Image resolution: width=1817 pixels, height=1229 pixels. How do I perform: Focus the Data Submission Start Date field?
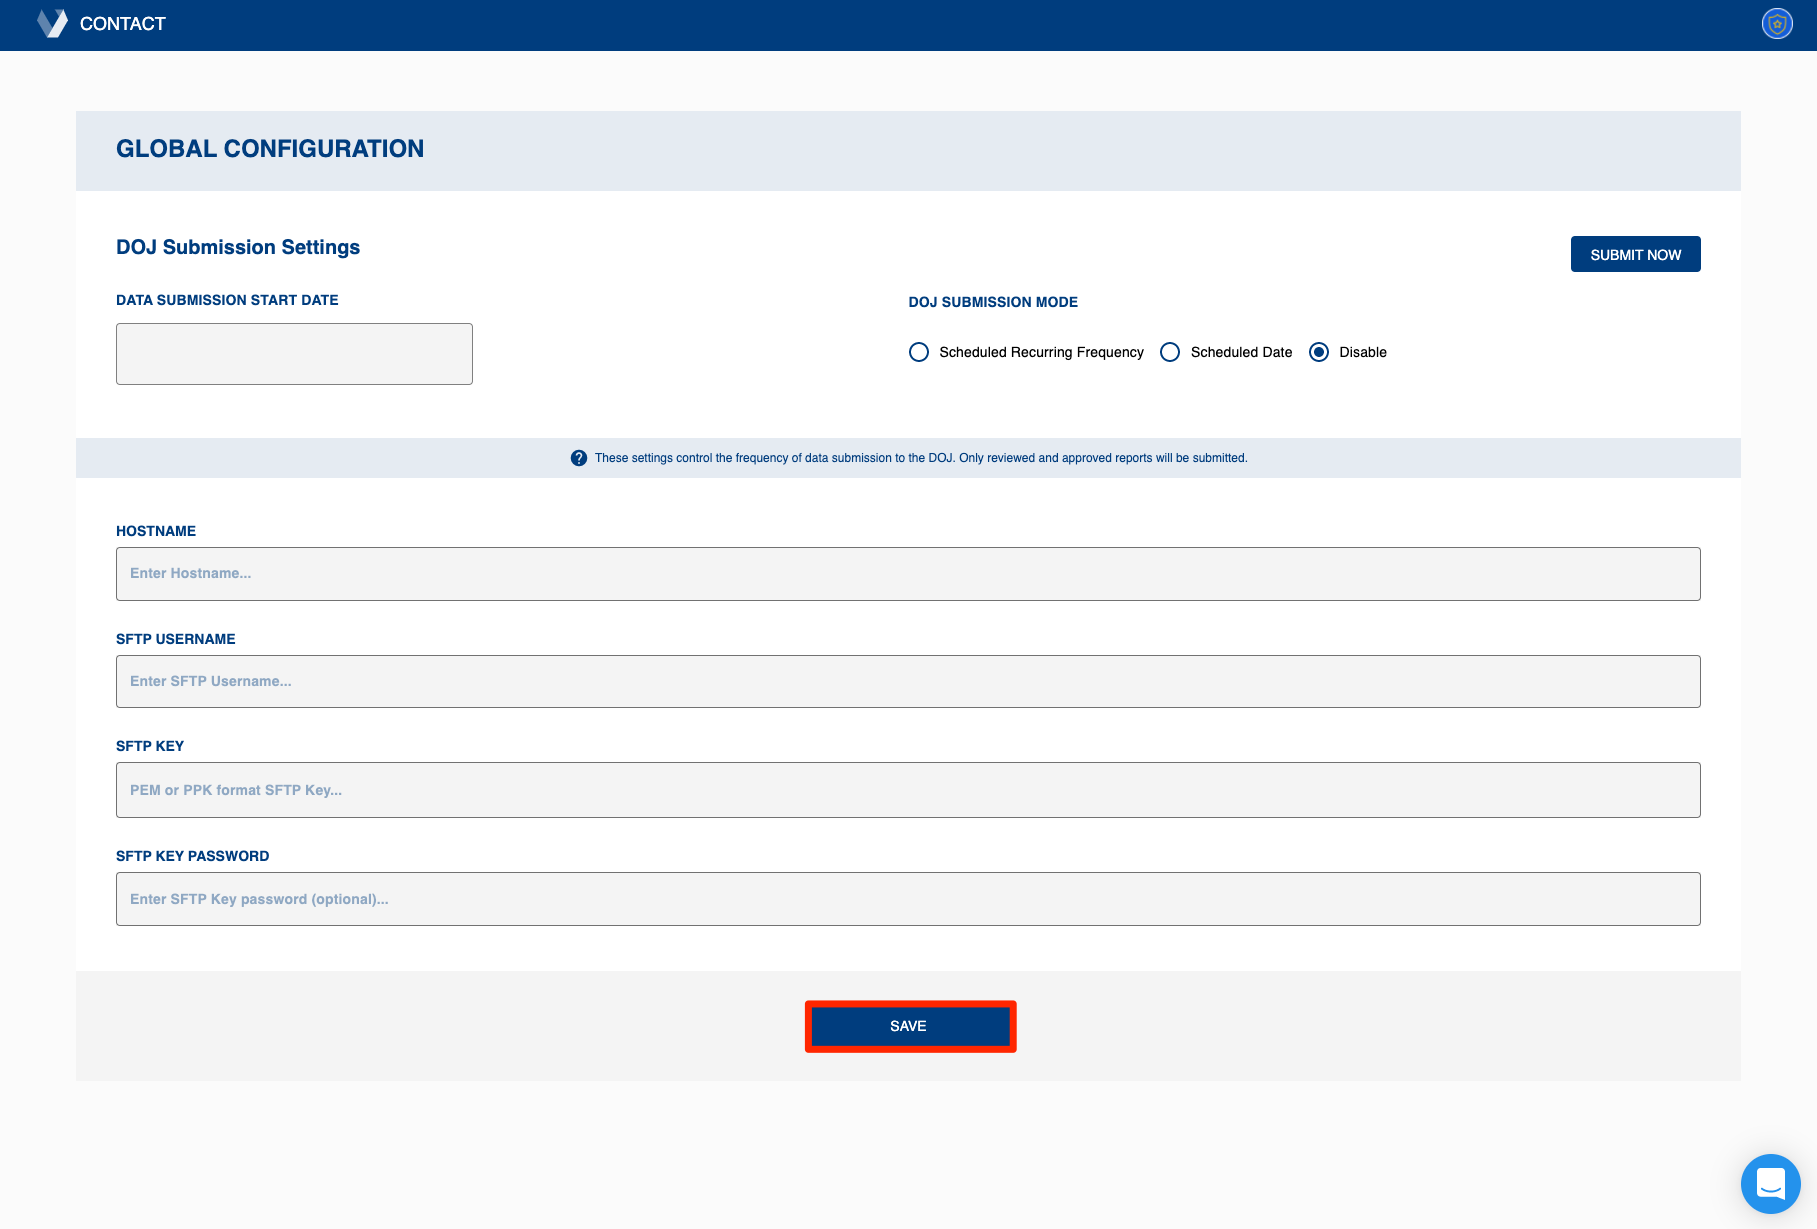(x=294, y=354)
